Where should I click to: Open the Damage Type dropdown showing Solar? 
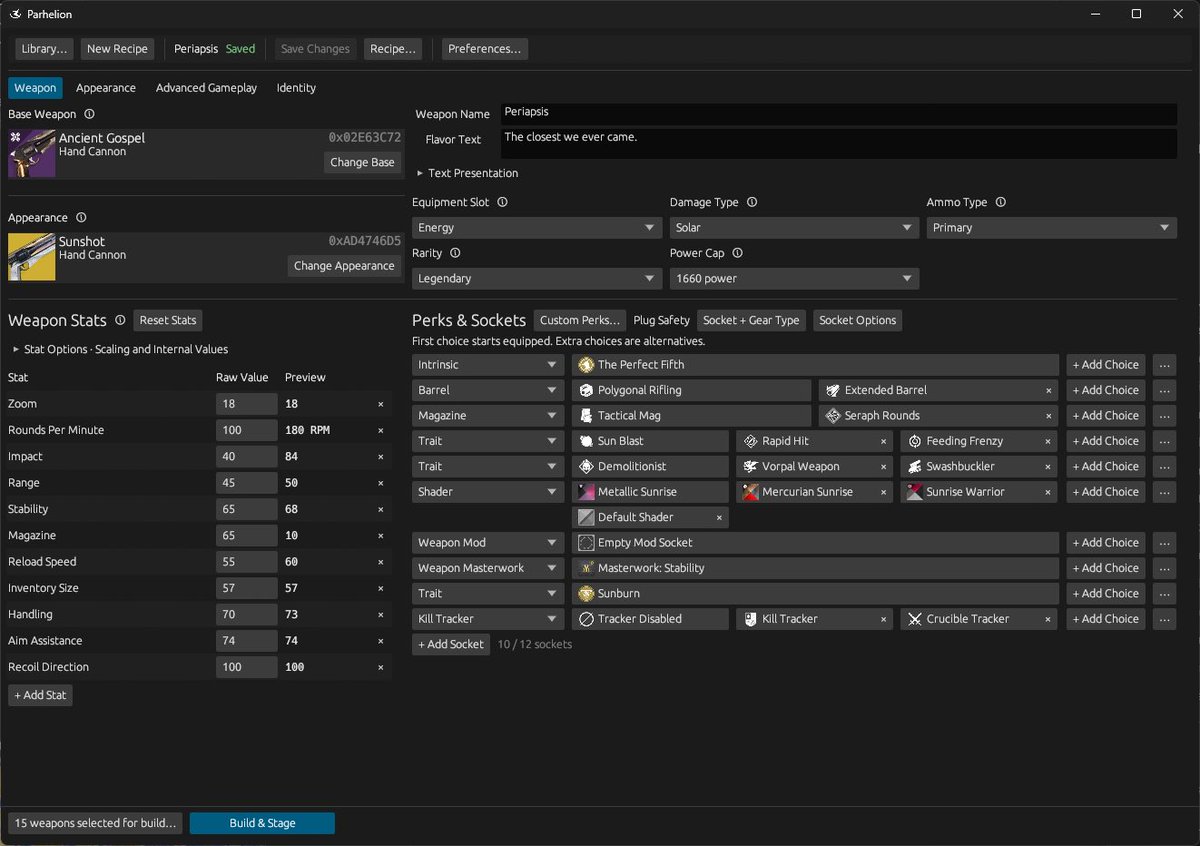point(794,228)
